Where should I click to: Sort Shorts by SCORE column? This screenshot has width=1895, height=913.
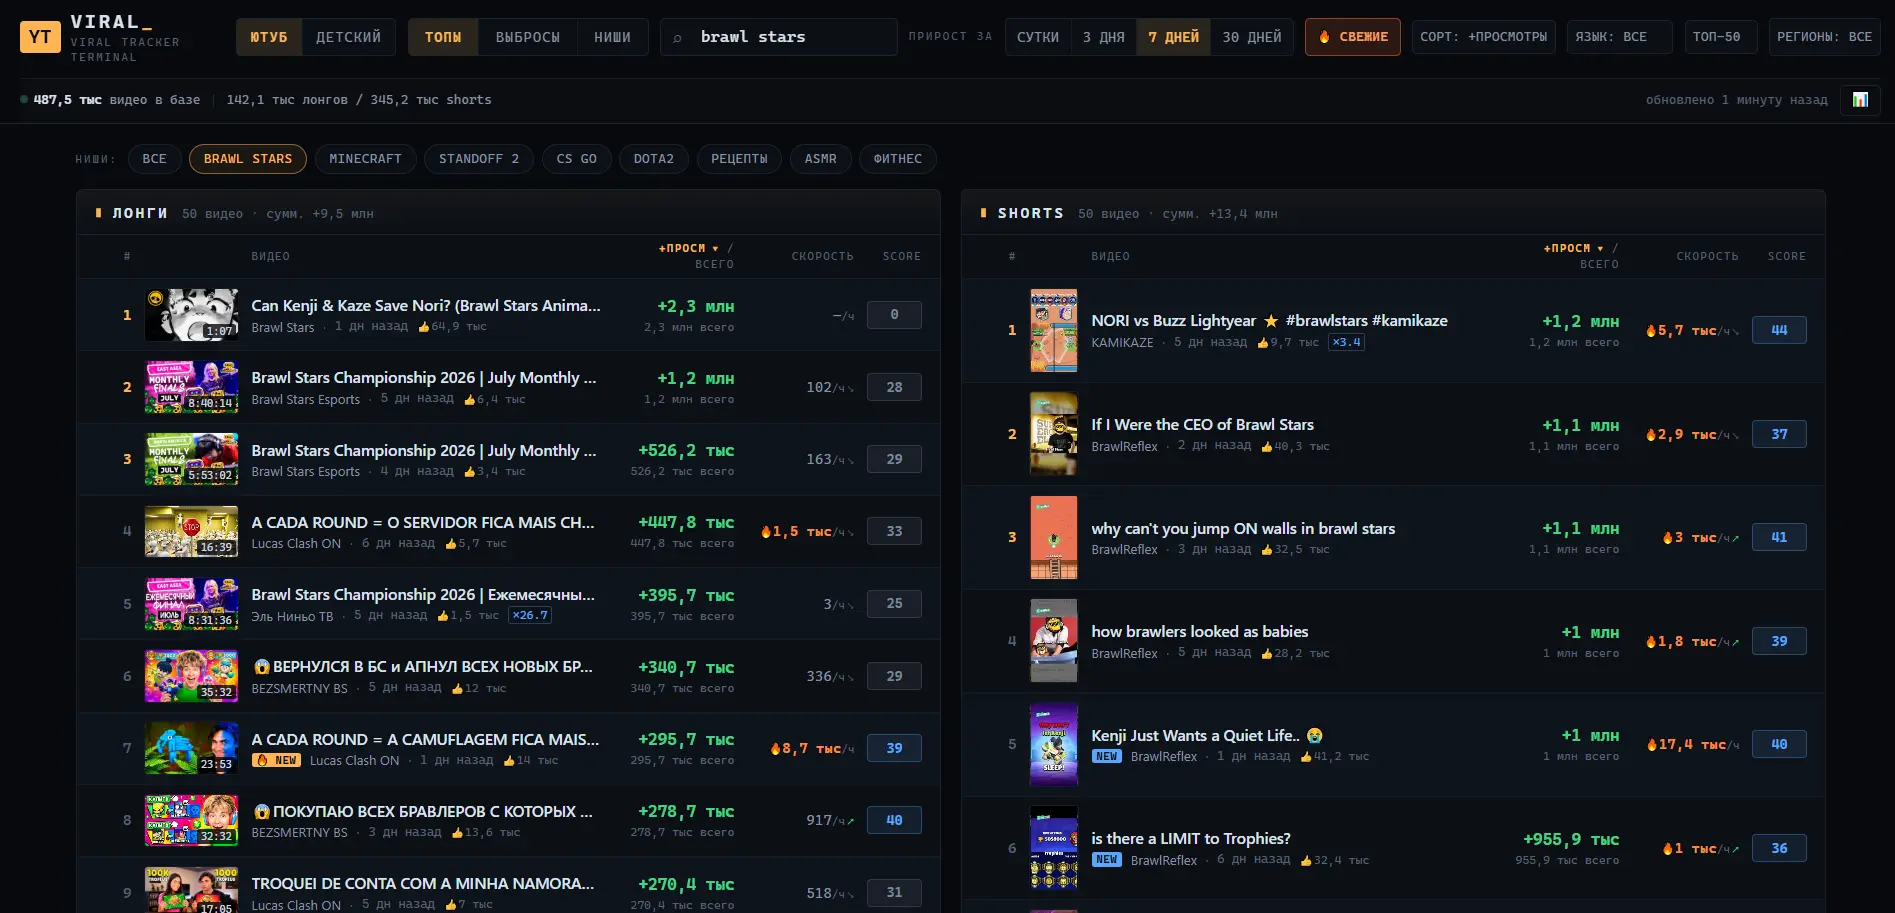[1786, 257]
